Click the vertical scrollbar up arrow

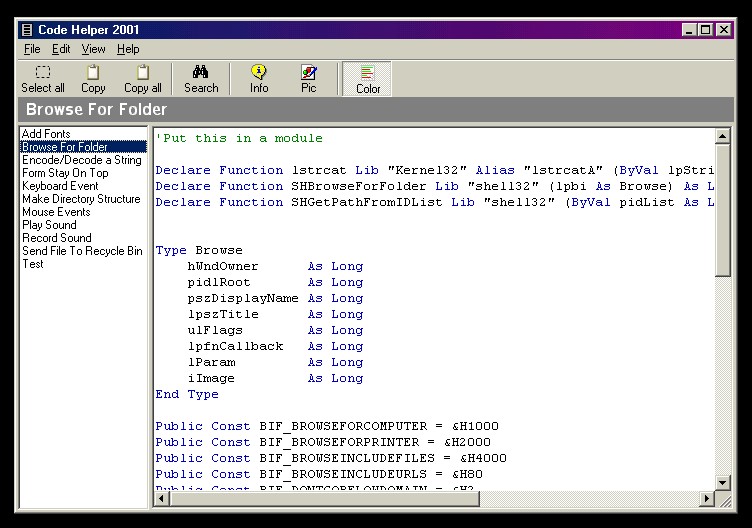point(722,136)
